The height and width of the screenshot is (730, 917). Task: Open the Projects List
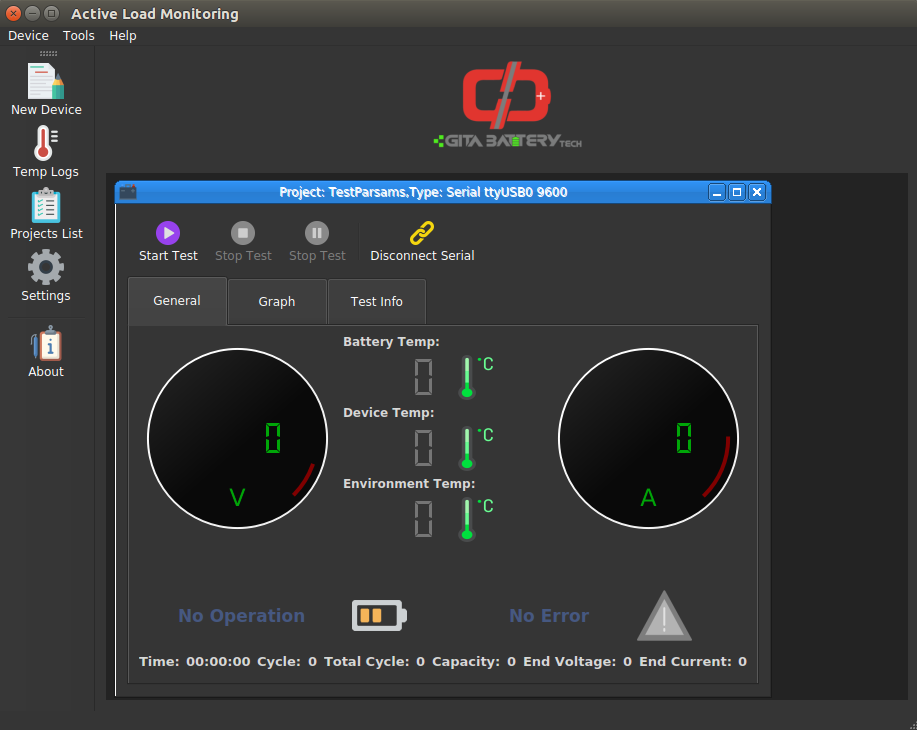(x=46, y=206)
